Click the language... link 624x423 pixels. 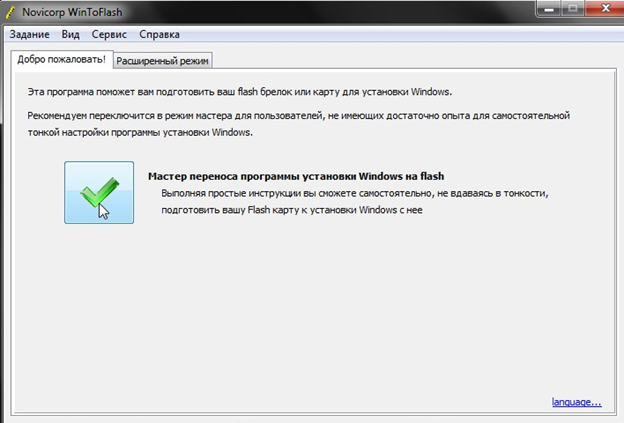(576, 402)
